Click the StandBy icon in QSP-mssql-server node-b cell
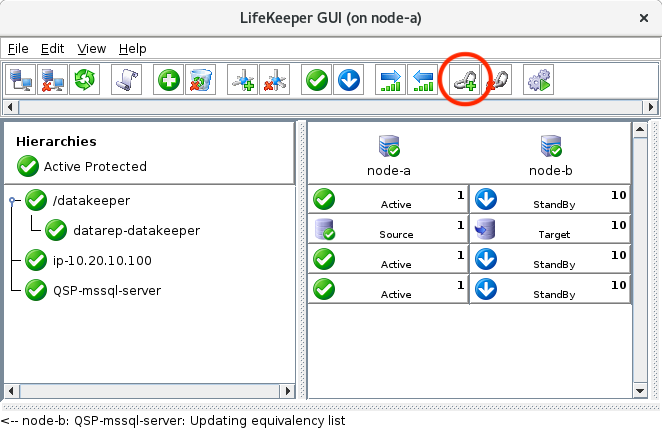662x428 pixels. 486,289
